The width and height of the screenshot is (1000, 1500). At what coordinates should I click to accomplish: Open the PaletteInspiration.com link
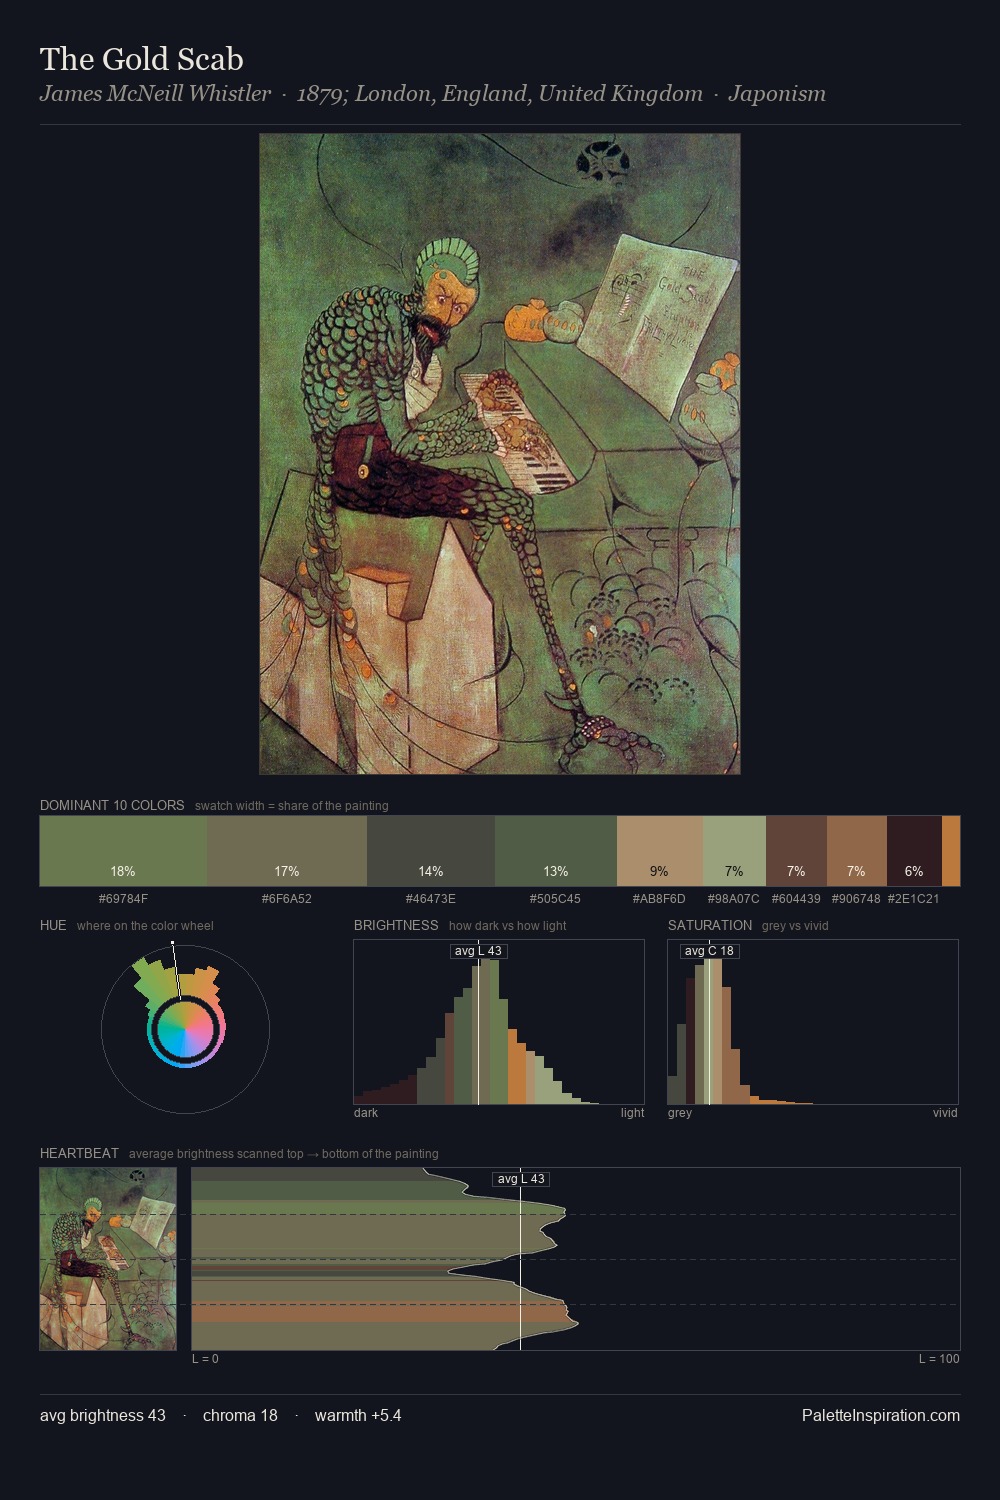[x=881, y=1415]
